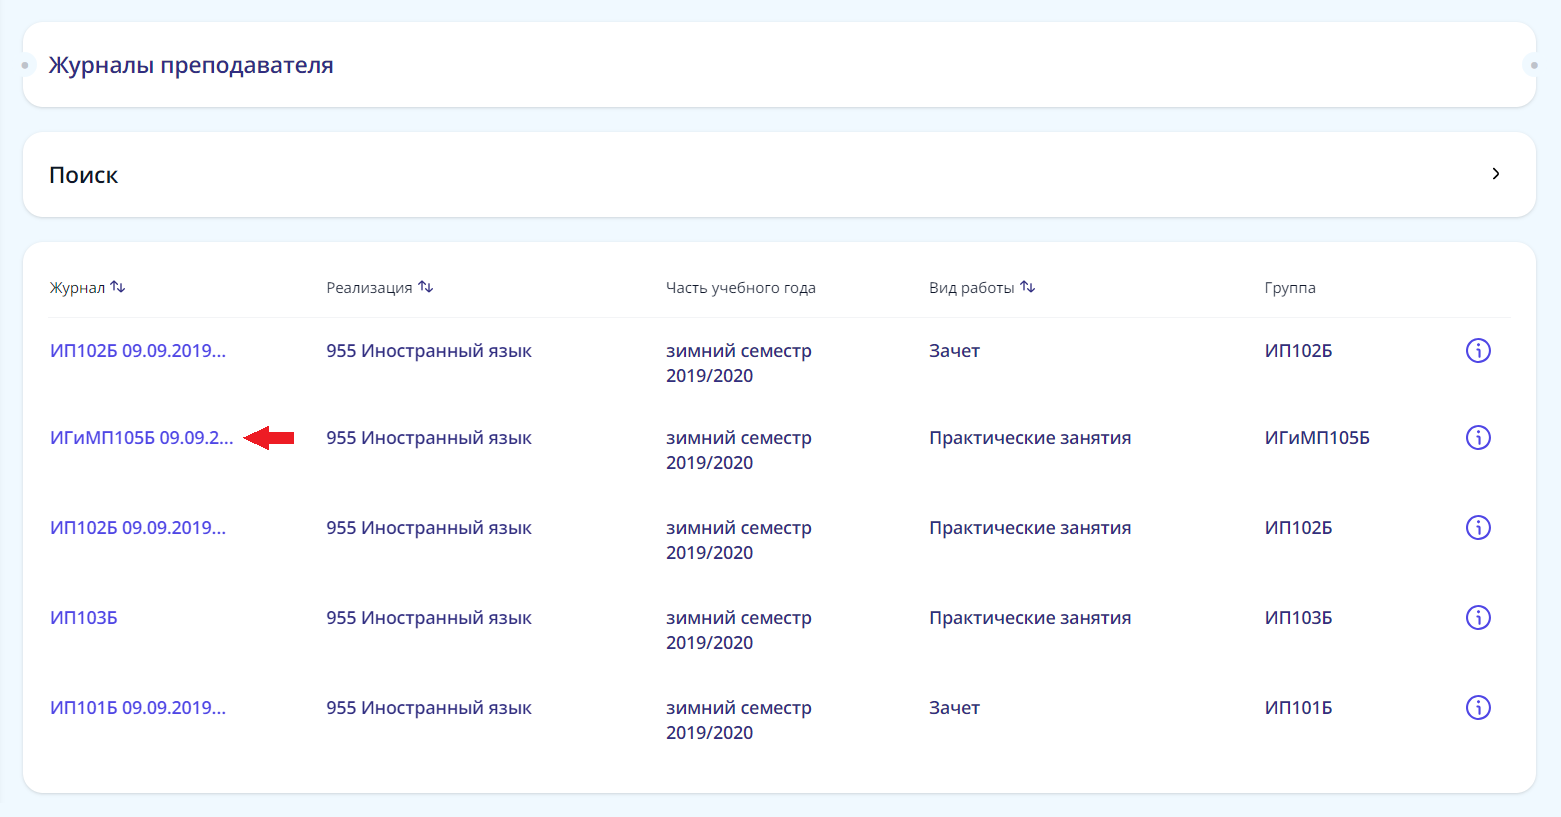Screen dimensions: 1561x817
Task: Click the Часть учебного года column header
Action: (x=740, y=288)
